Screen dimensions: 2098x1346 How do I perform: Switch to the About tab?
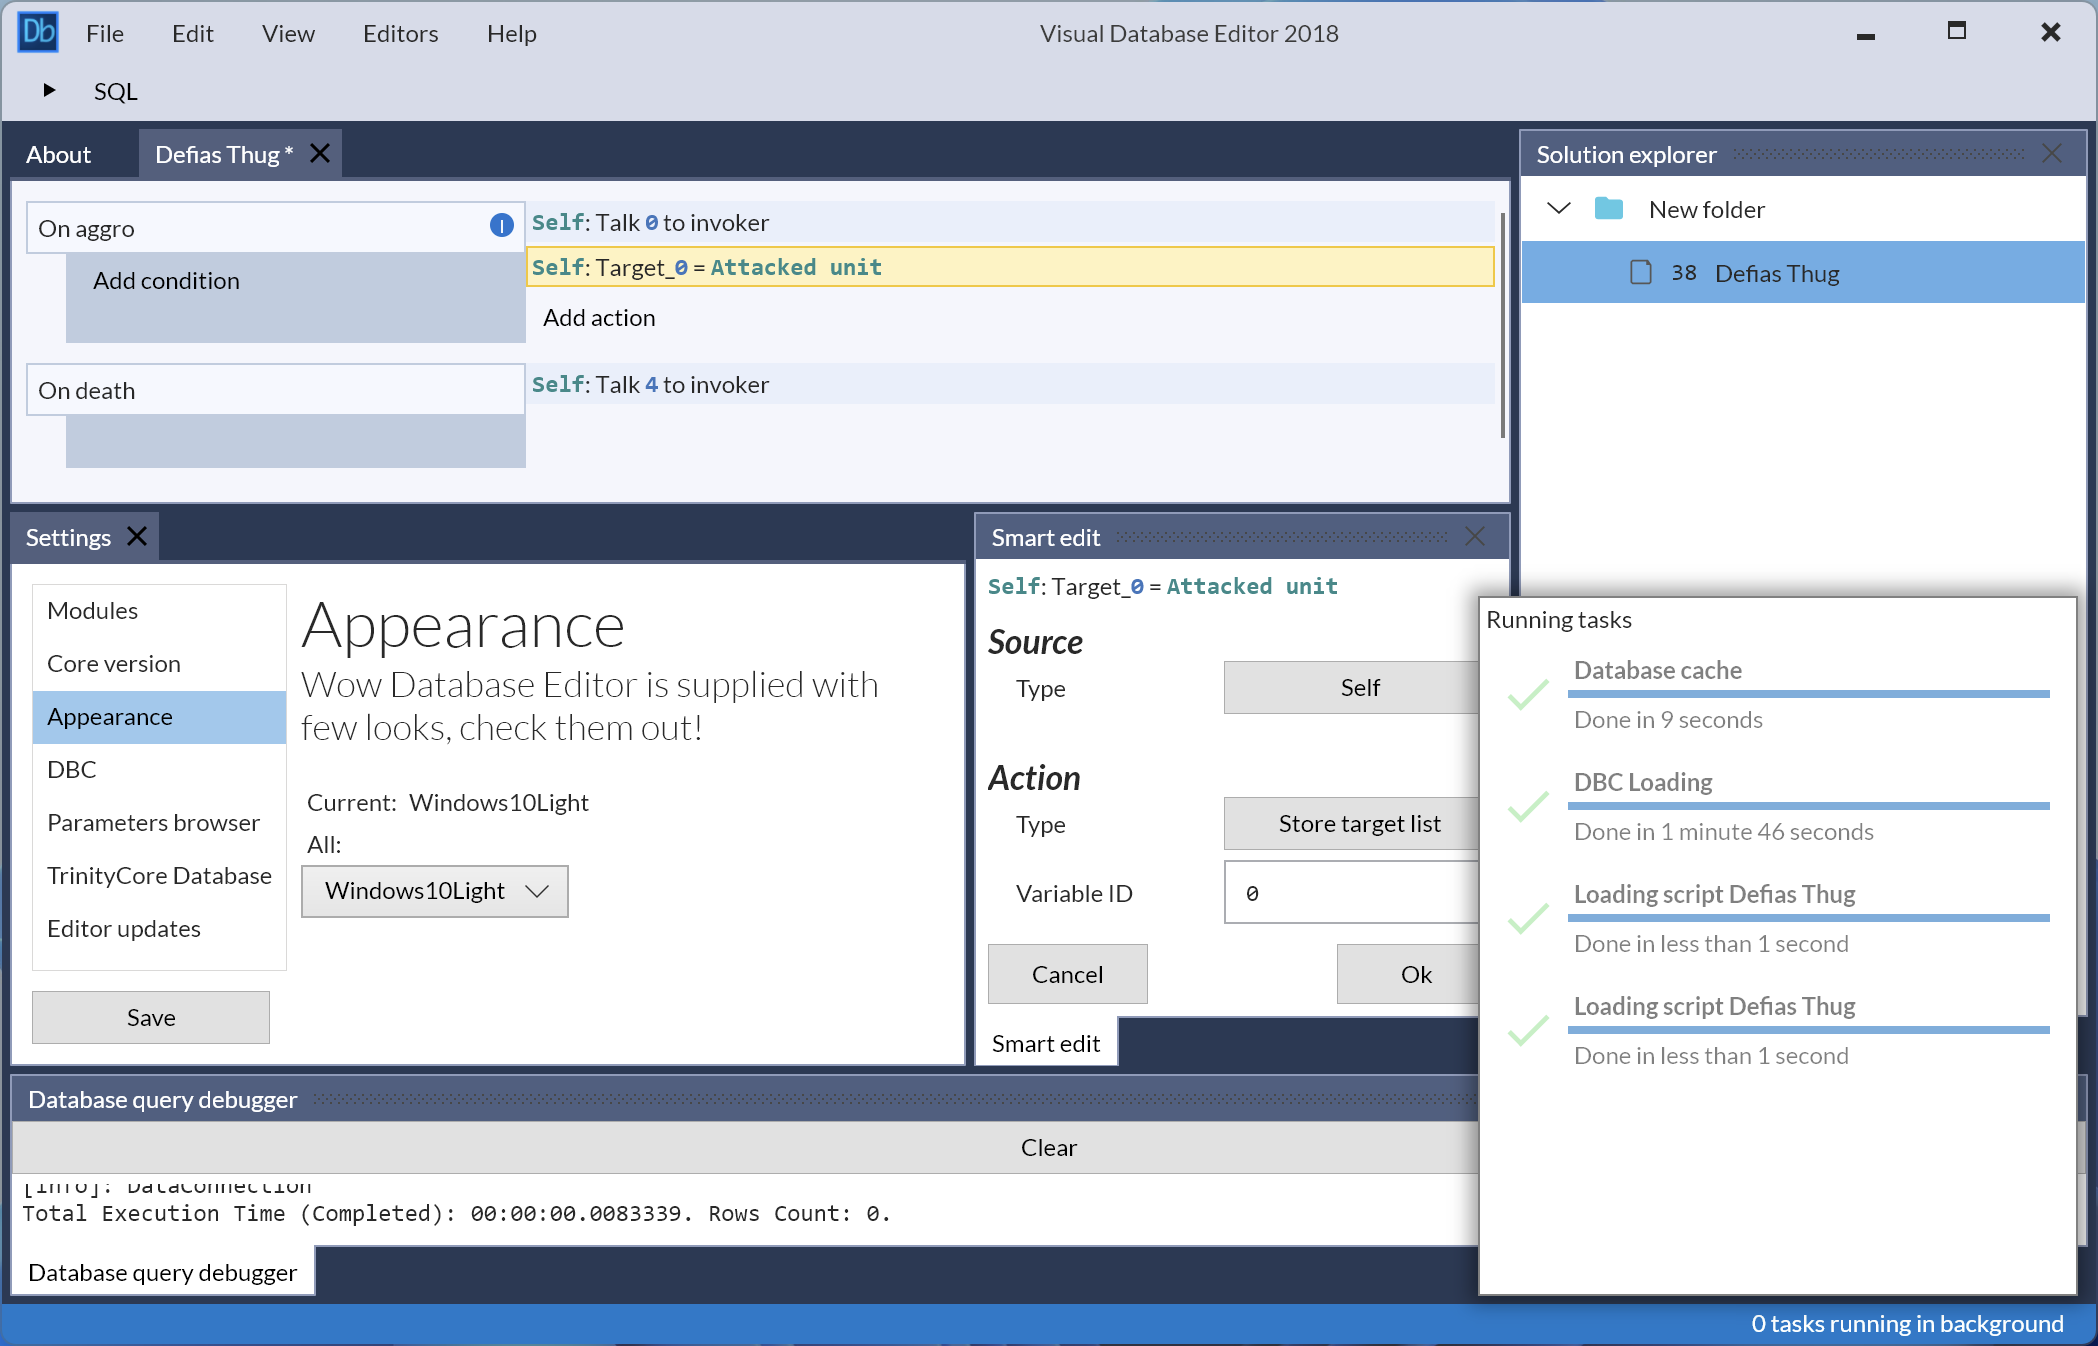pyautogui.click(x=58, y=154)
